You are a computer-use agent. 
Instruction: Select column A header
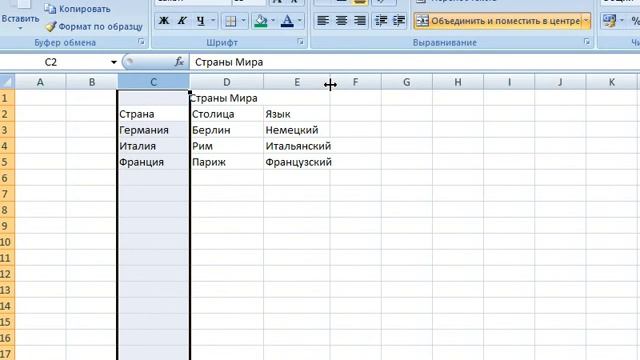point(40,82)
